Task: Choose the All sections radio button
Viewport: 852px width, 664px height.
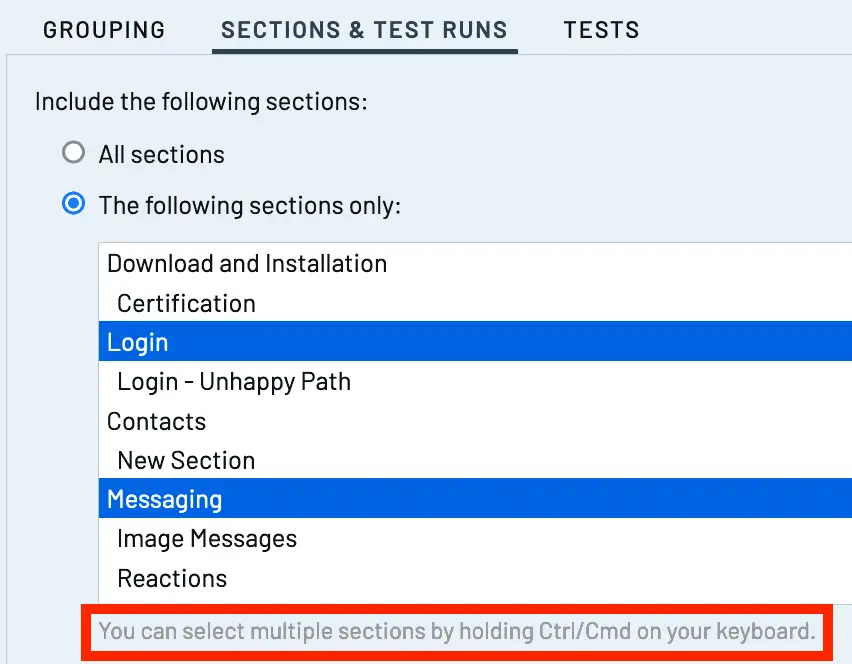Action: pyautogui.click(x=73, y=153)
